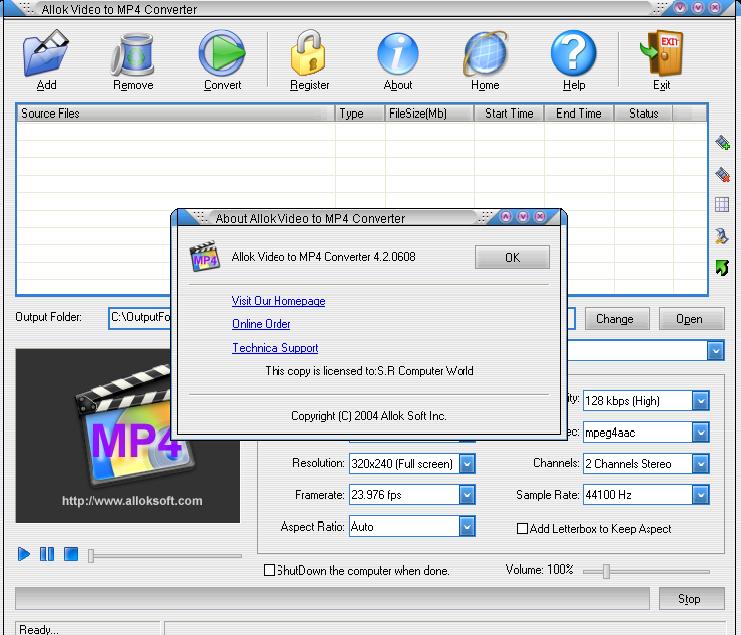Click 'This copy is licensed to' text
This screenshot has height=635, width=741.
(320, 371)
